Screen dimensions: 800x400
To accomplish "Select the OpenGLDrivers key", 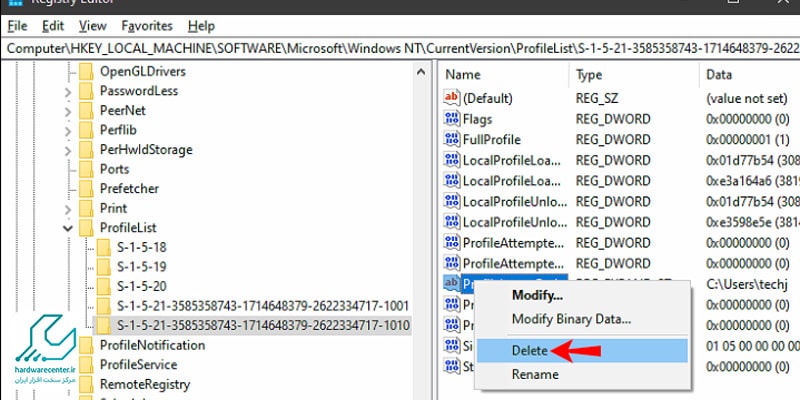I will [x=143, y=71].
